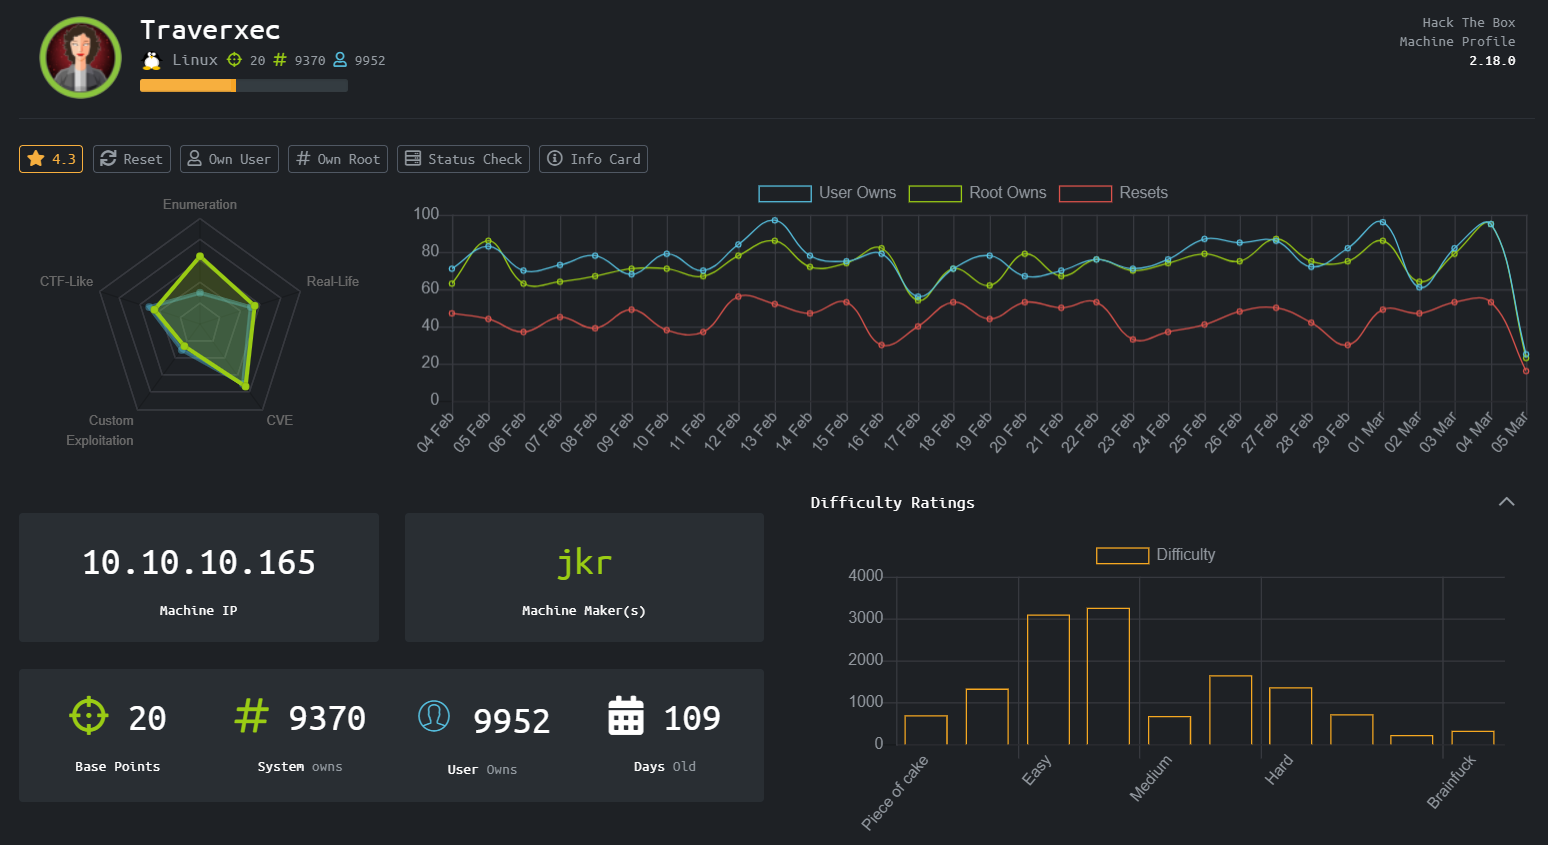Click the red Resets legend swatch

coord(1086,194)
